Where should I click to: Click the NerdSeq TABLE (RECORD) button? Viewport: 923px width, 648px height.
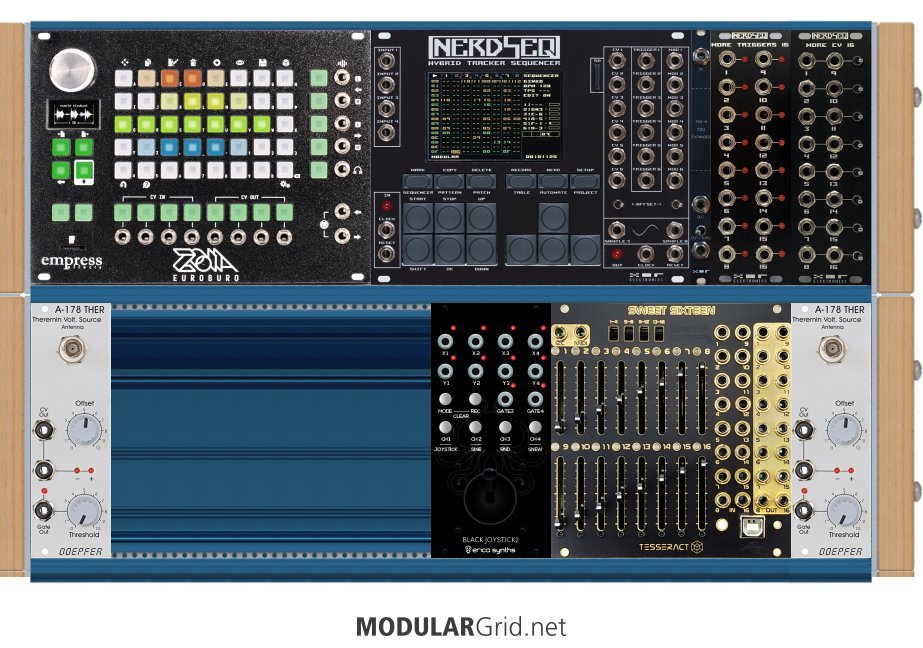[522, 181]
